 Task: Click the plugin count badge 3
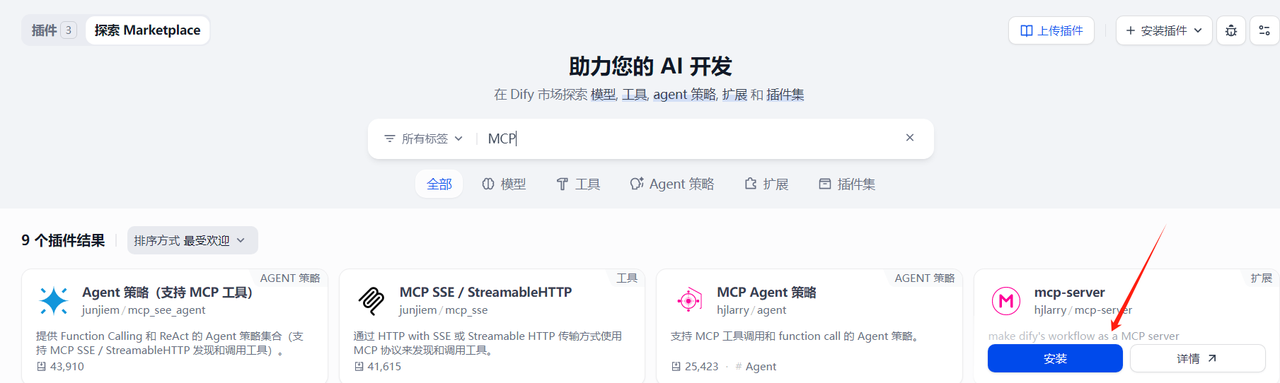pyautogui.click(x=69, y=30)
